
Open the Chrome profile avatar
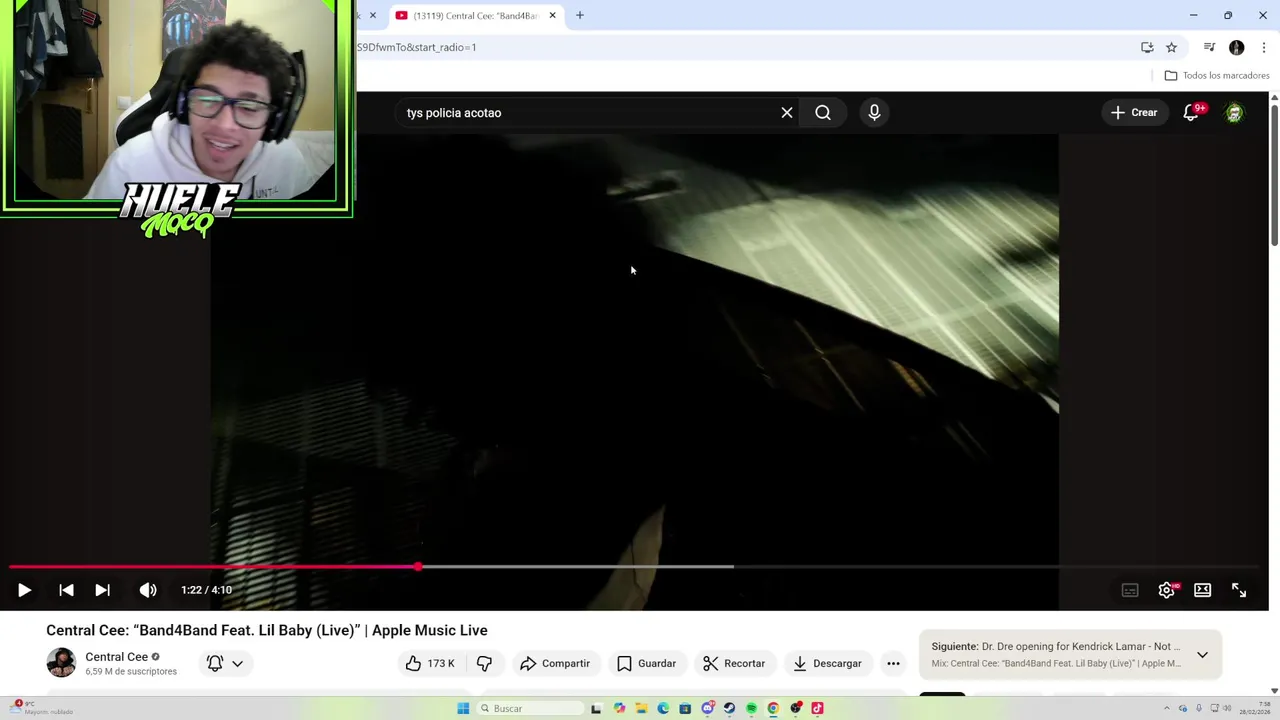(1237, 47)
